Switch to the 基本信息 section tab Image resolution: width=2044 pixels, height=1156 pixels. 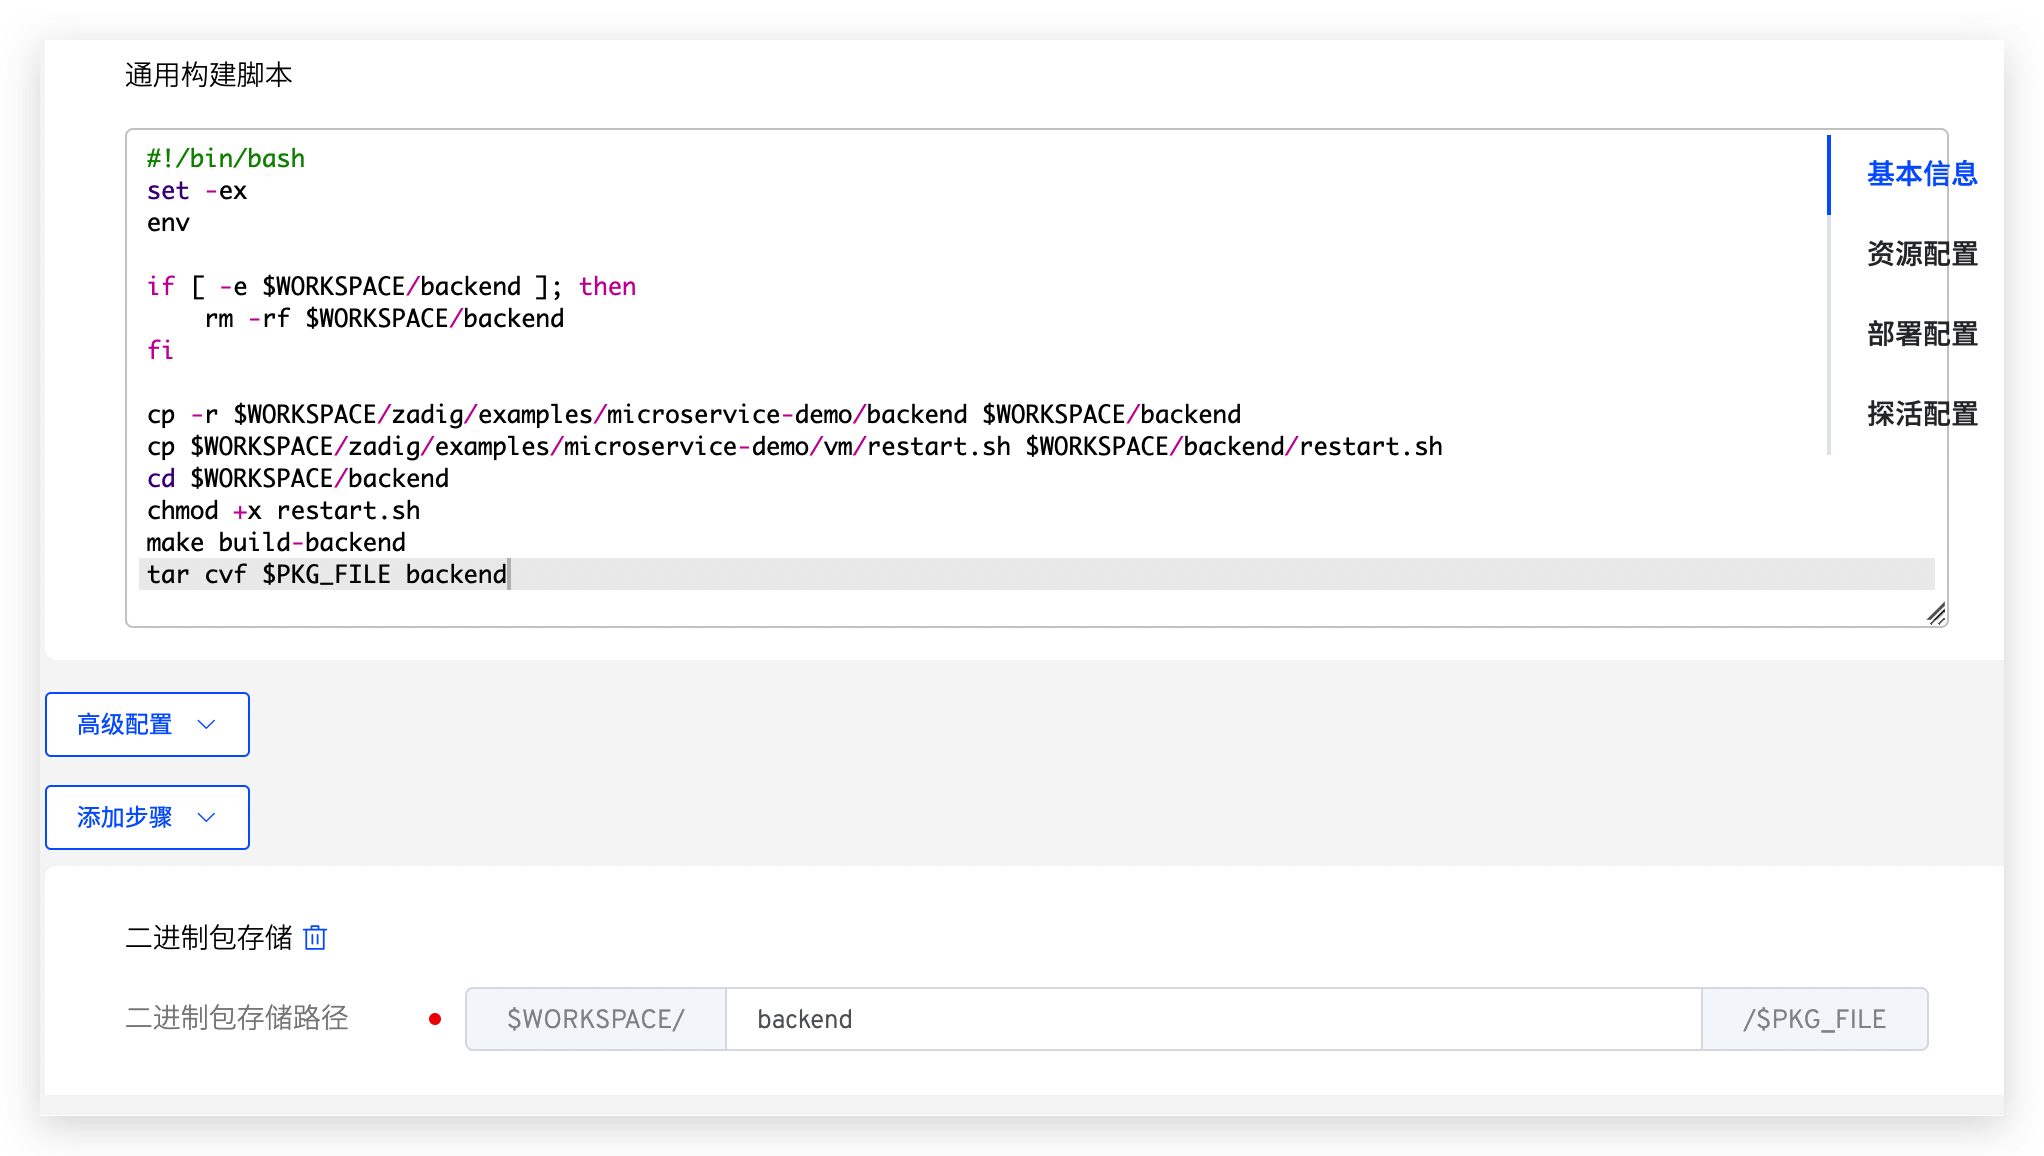1921,174
